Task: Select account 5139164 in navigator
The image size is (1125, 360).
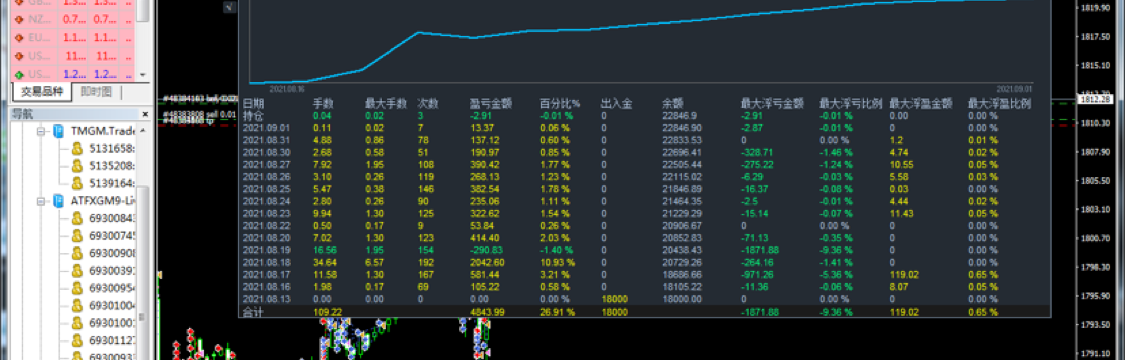Action: coord(113,184)
